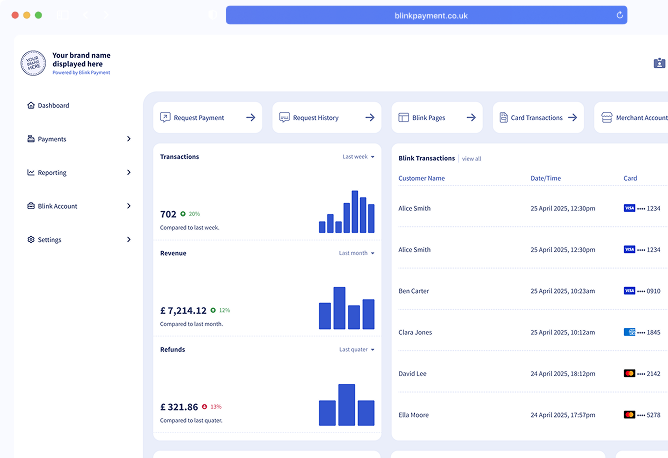Expand the Payments menu chevron

coord(129,139)
